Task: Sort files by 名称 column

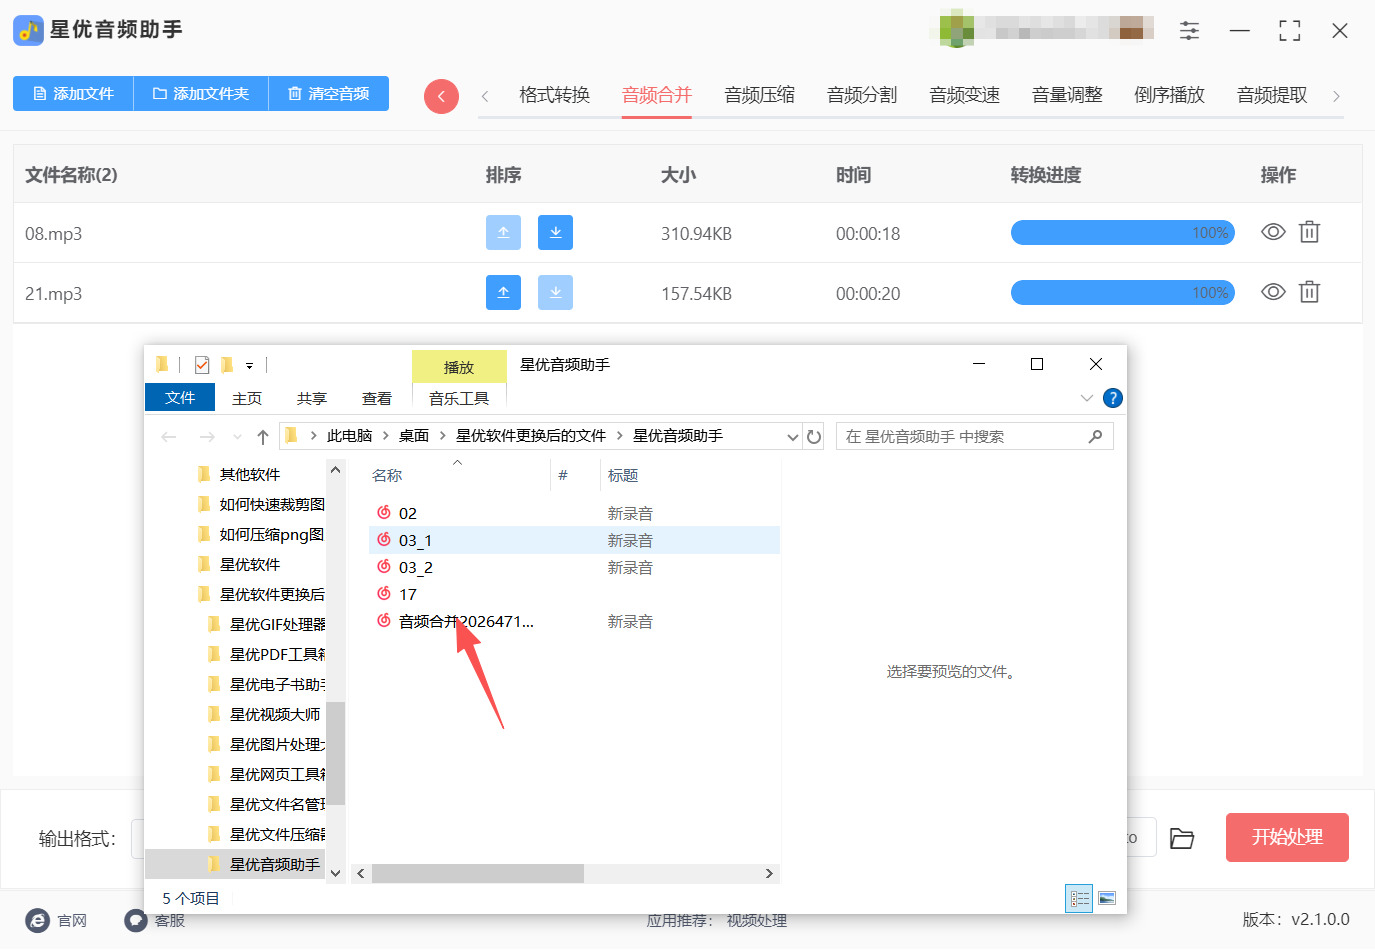Action: coord(387,476)
